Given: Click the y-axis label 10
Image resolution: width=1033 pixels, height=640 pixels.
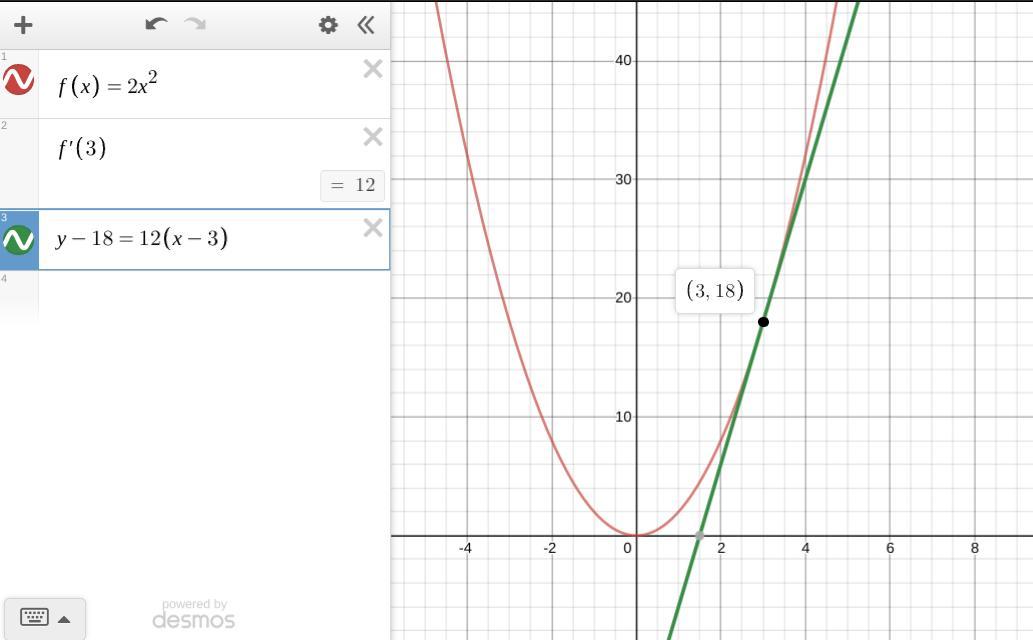Looking at the screenshot, I should click(623, 417).
